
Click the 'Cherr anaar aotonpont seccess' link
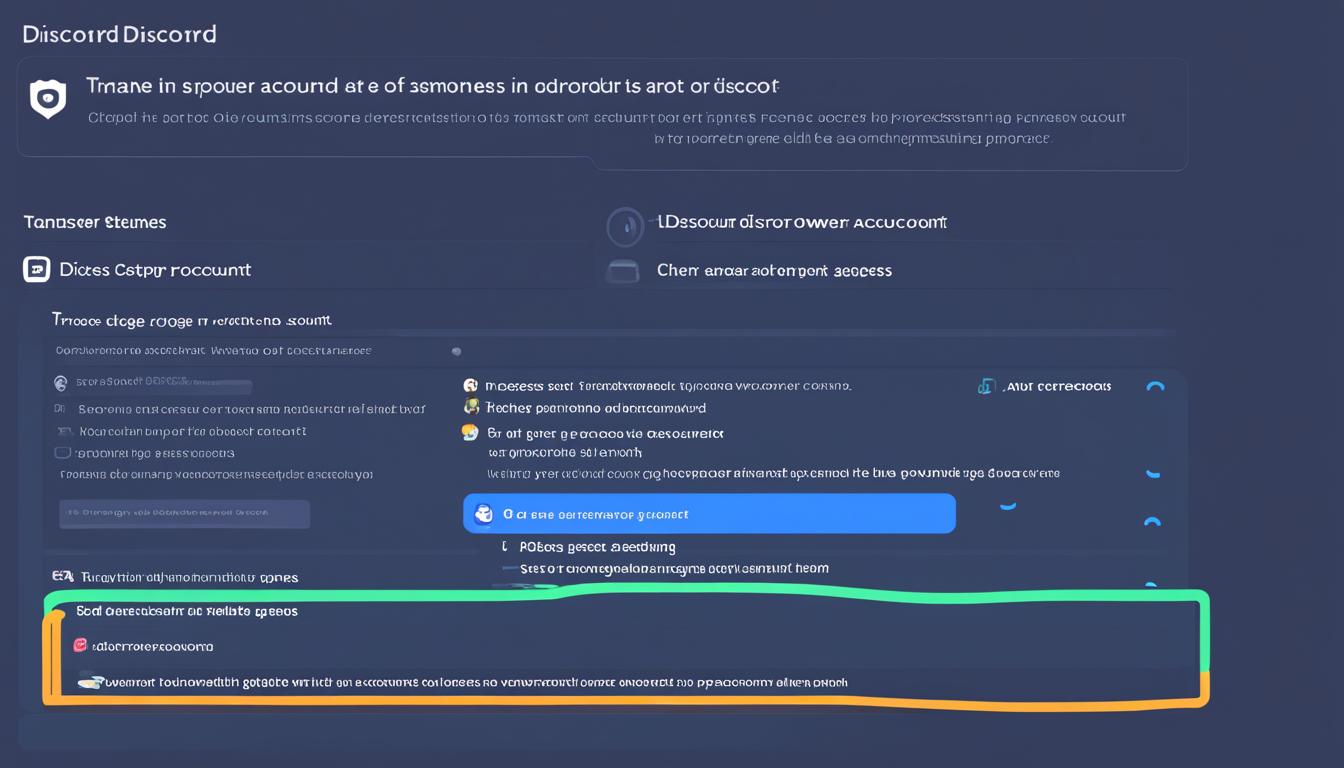[x=774, y=270]
